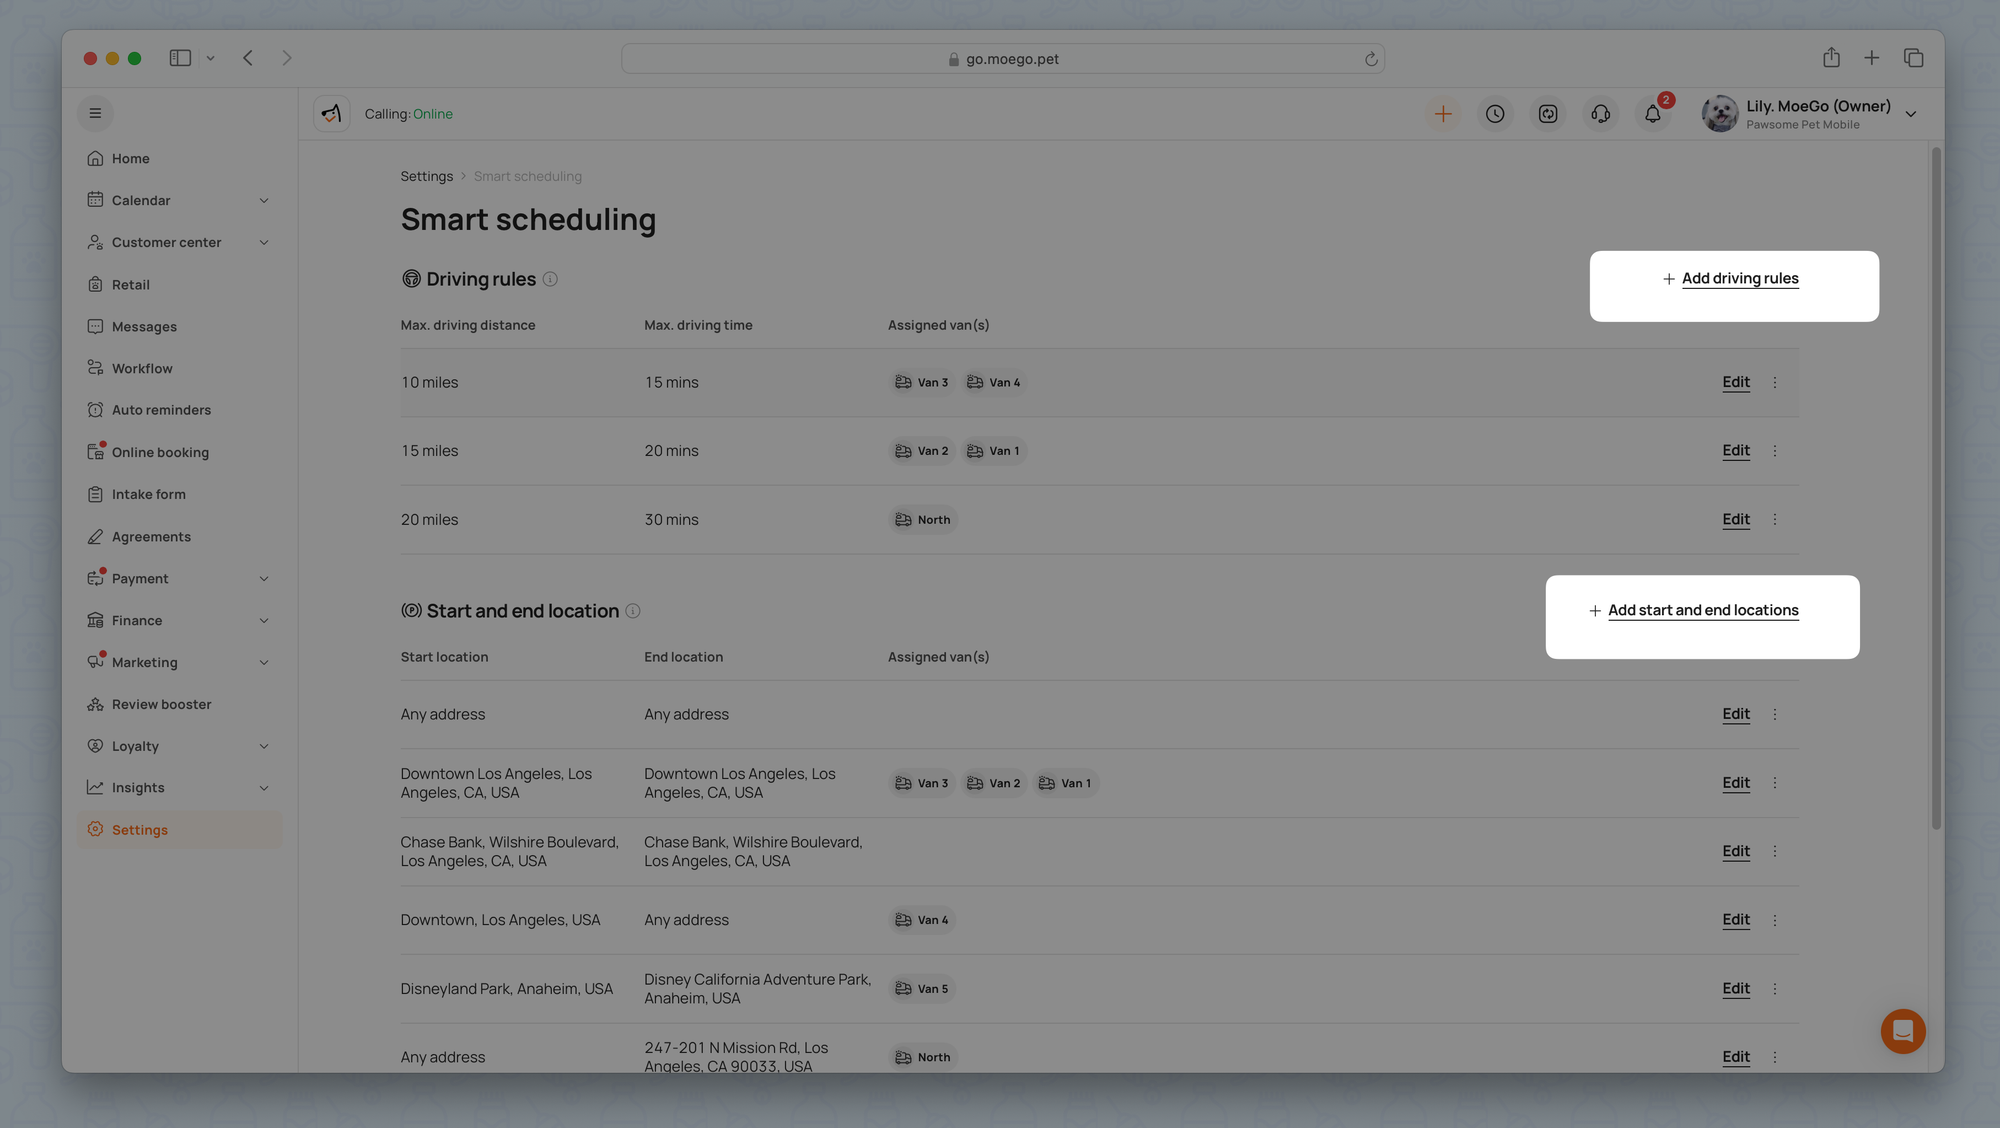Image resolution: width=2000 pixels, height=1128 pixels.
Task: Click the page vertical scrollbar
Action: [1936, 490]
